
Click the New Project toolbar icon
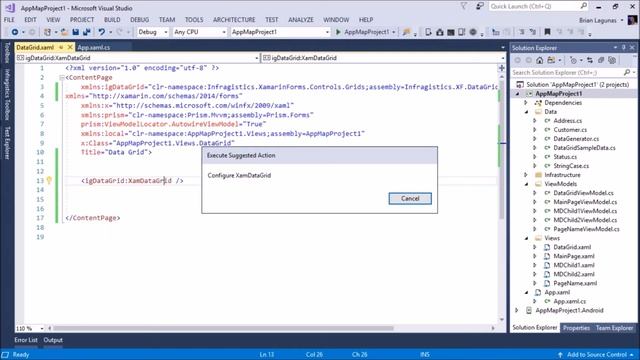coord(47,32)
